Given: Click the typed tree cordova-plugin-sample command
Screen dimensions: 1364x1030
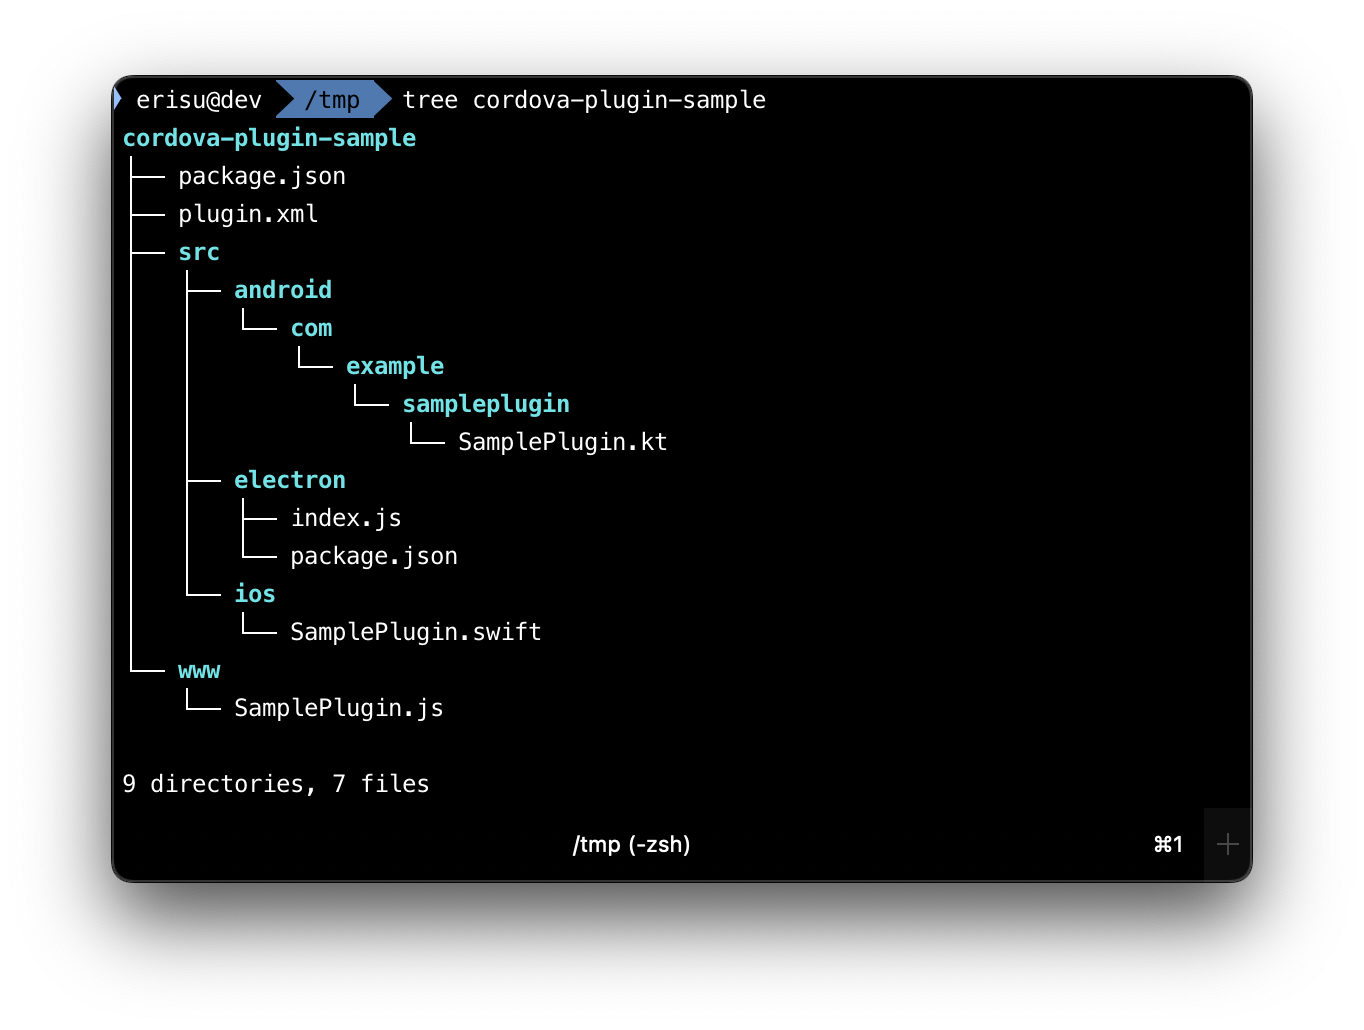Looking at the screenshot, I should tap(584, 100).
